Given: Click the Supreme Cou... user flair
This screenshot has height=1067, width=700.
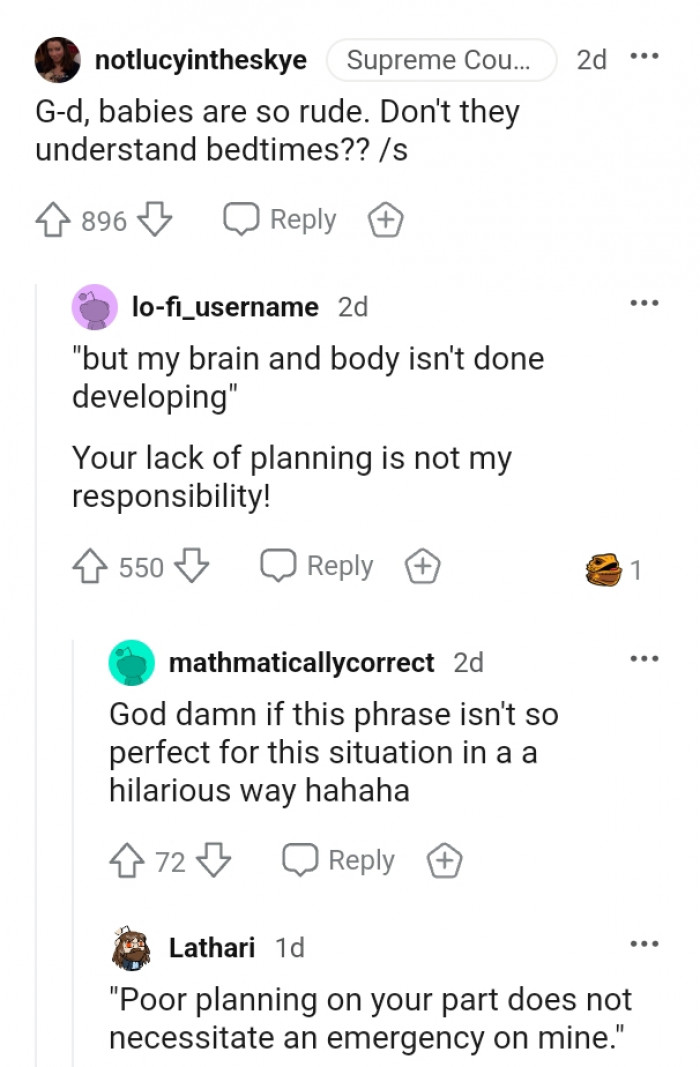Looking at the screenshot, I should 441,60.
